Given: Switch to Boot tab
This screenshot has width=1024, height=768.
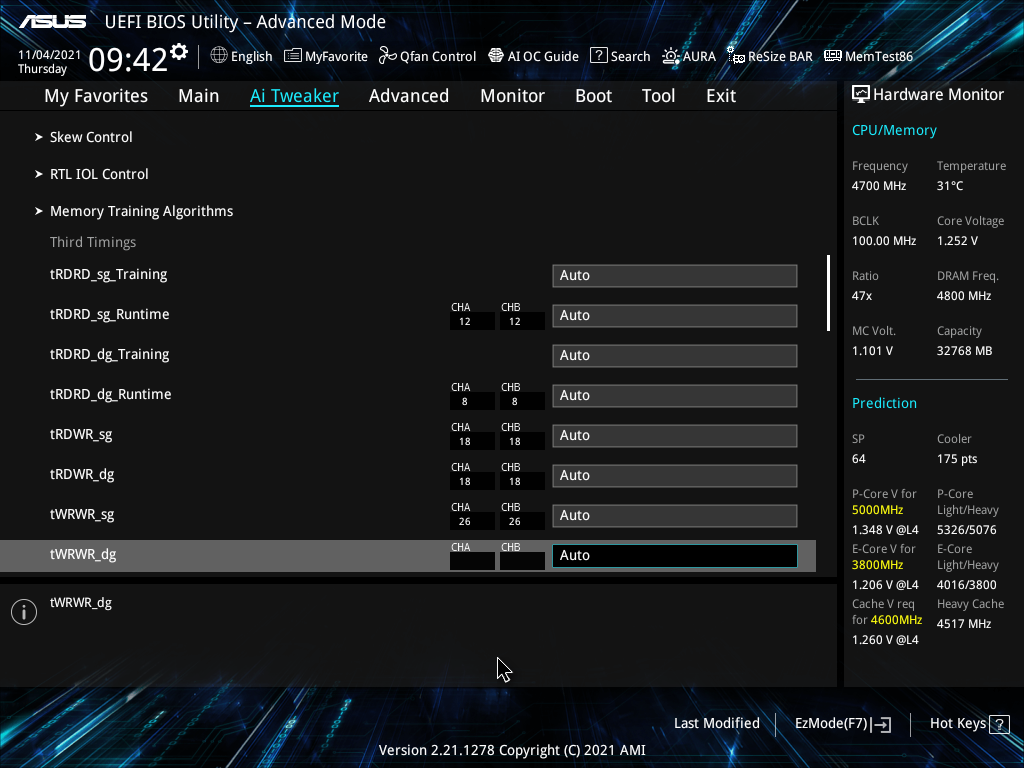Looking at the screenshot, I should tap(594, 96).
